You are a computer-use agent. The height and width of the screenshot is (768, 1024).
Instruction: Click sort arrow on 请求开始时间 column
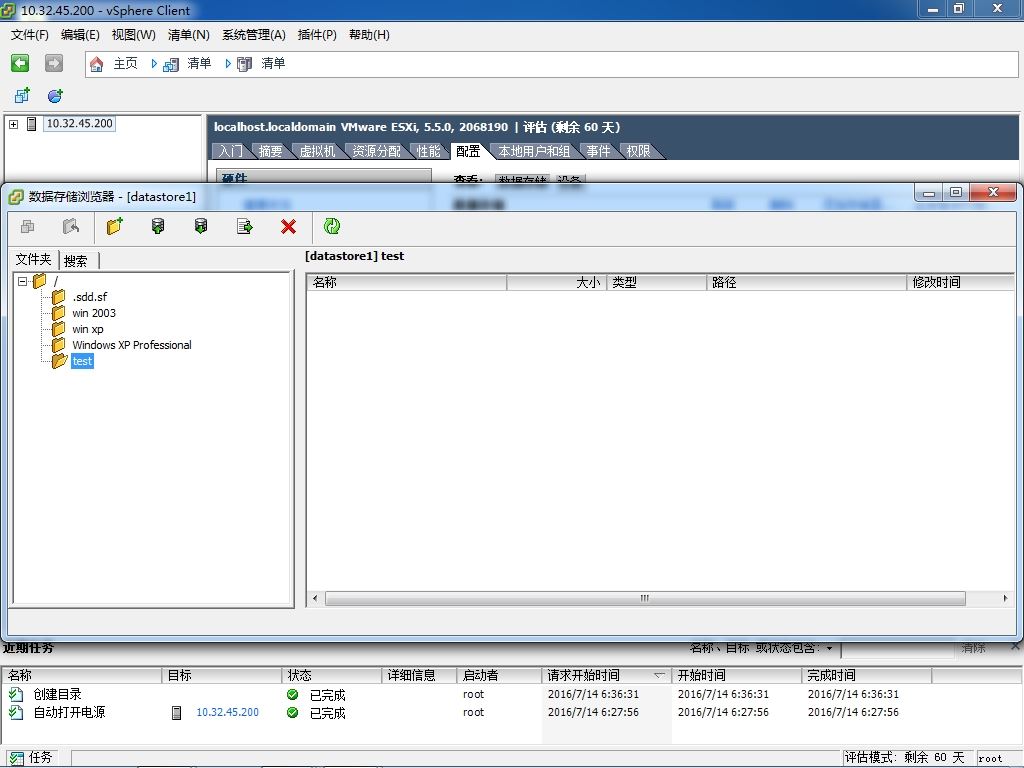point(660,675)
